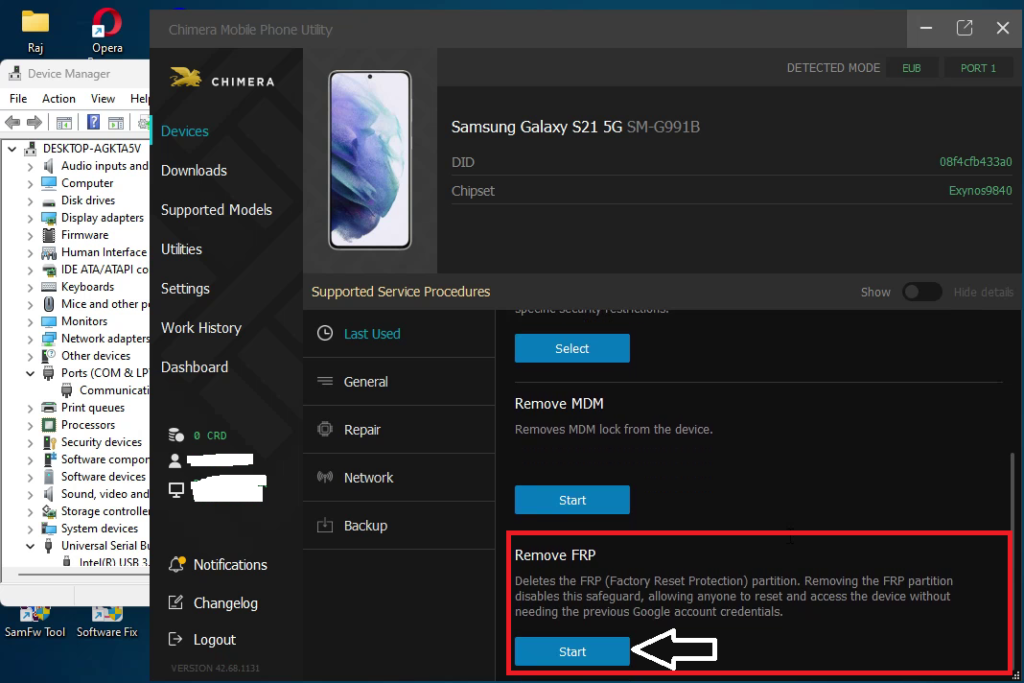Click the Logout arrow icon
Screen dimensions: 1024x683
[x=176, y=639]
